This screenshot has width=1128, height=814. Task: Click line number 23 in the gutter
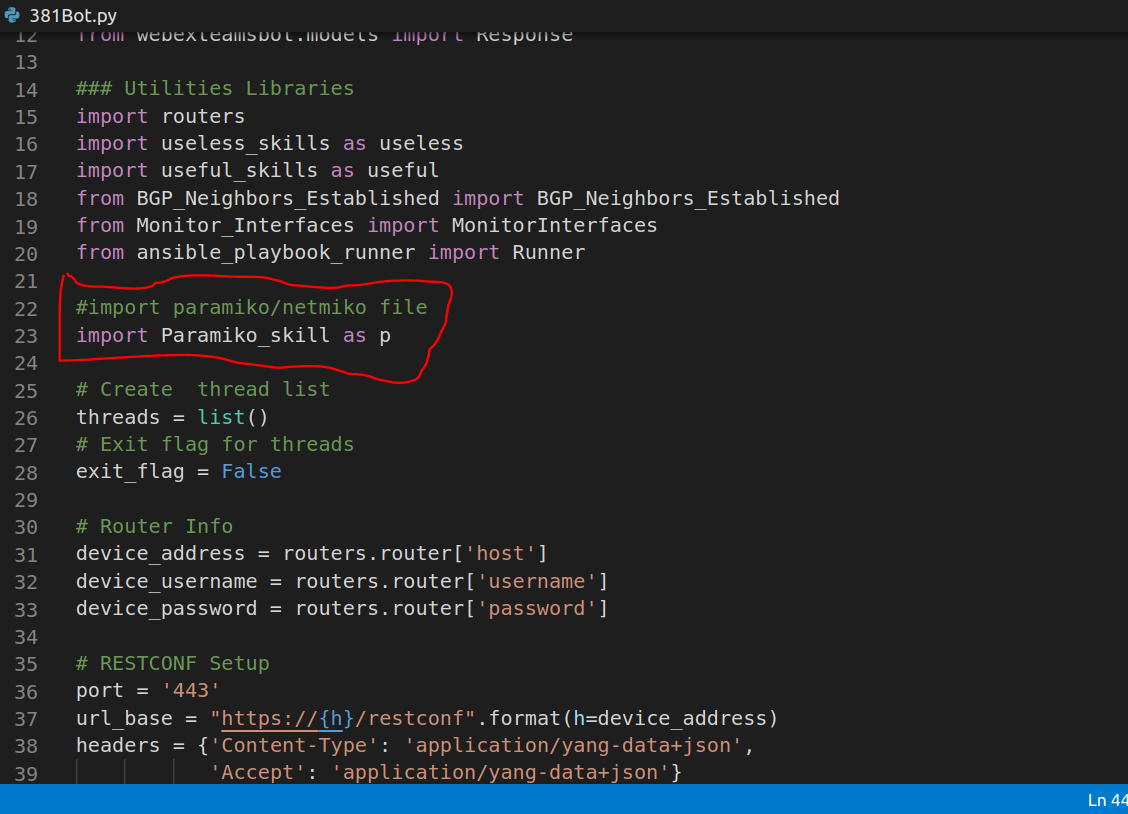[26, 336]
